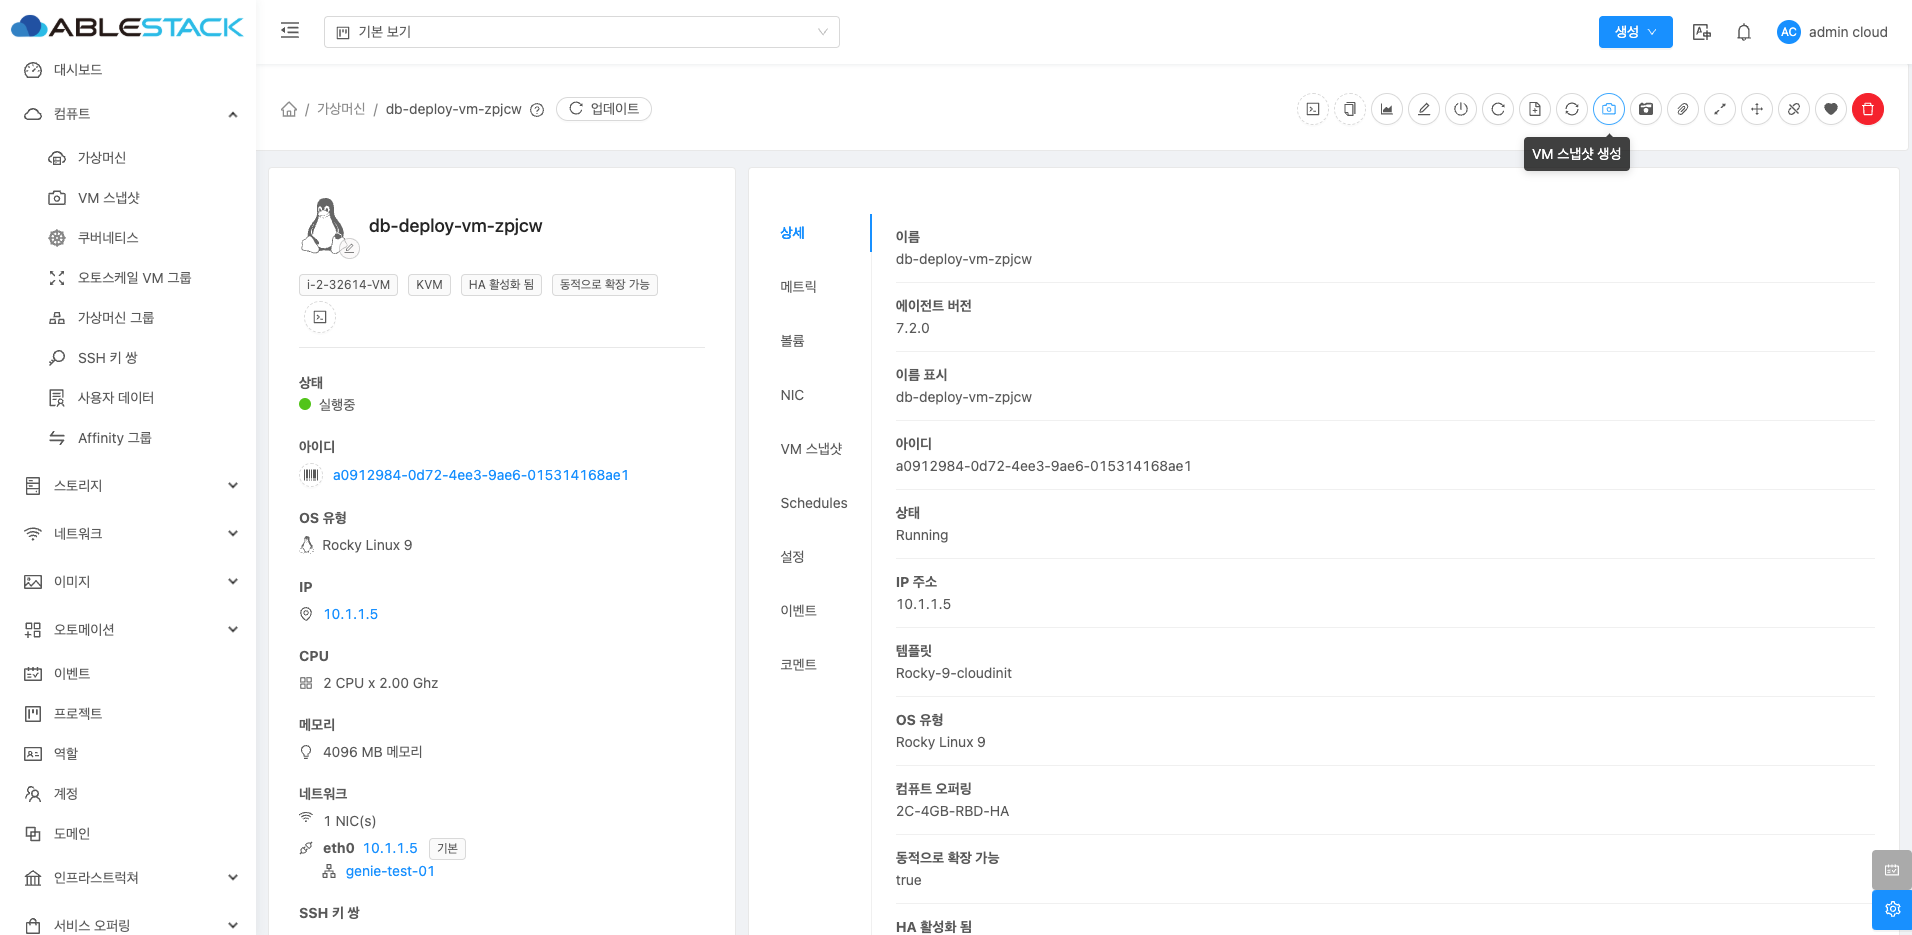Toggle the sidebar collapse icon
Viewport: 1912px width, 935px height.
(x=290, y=31)
